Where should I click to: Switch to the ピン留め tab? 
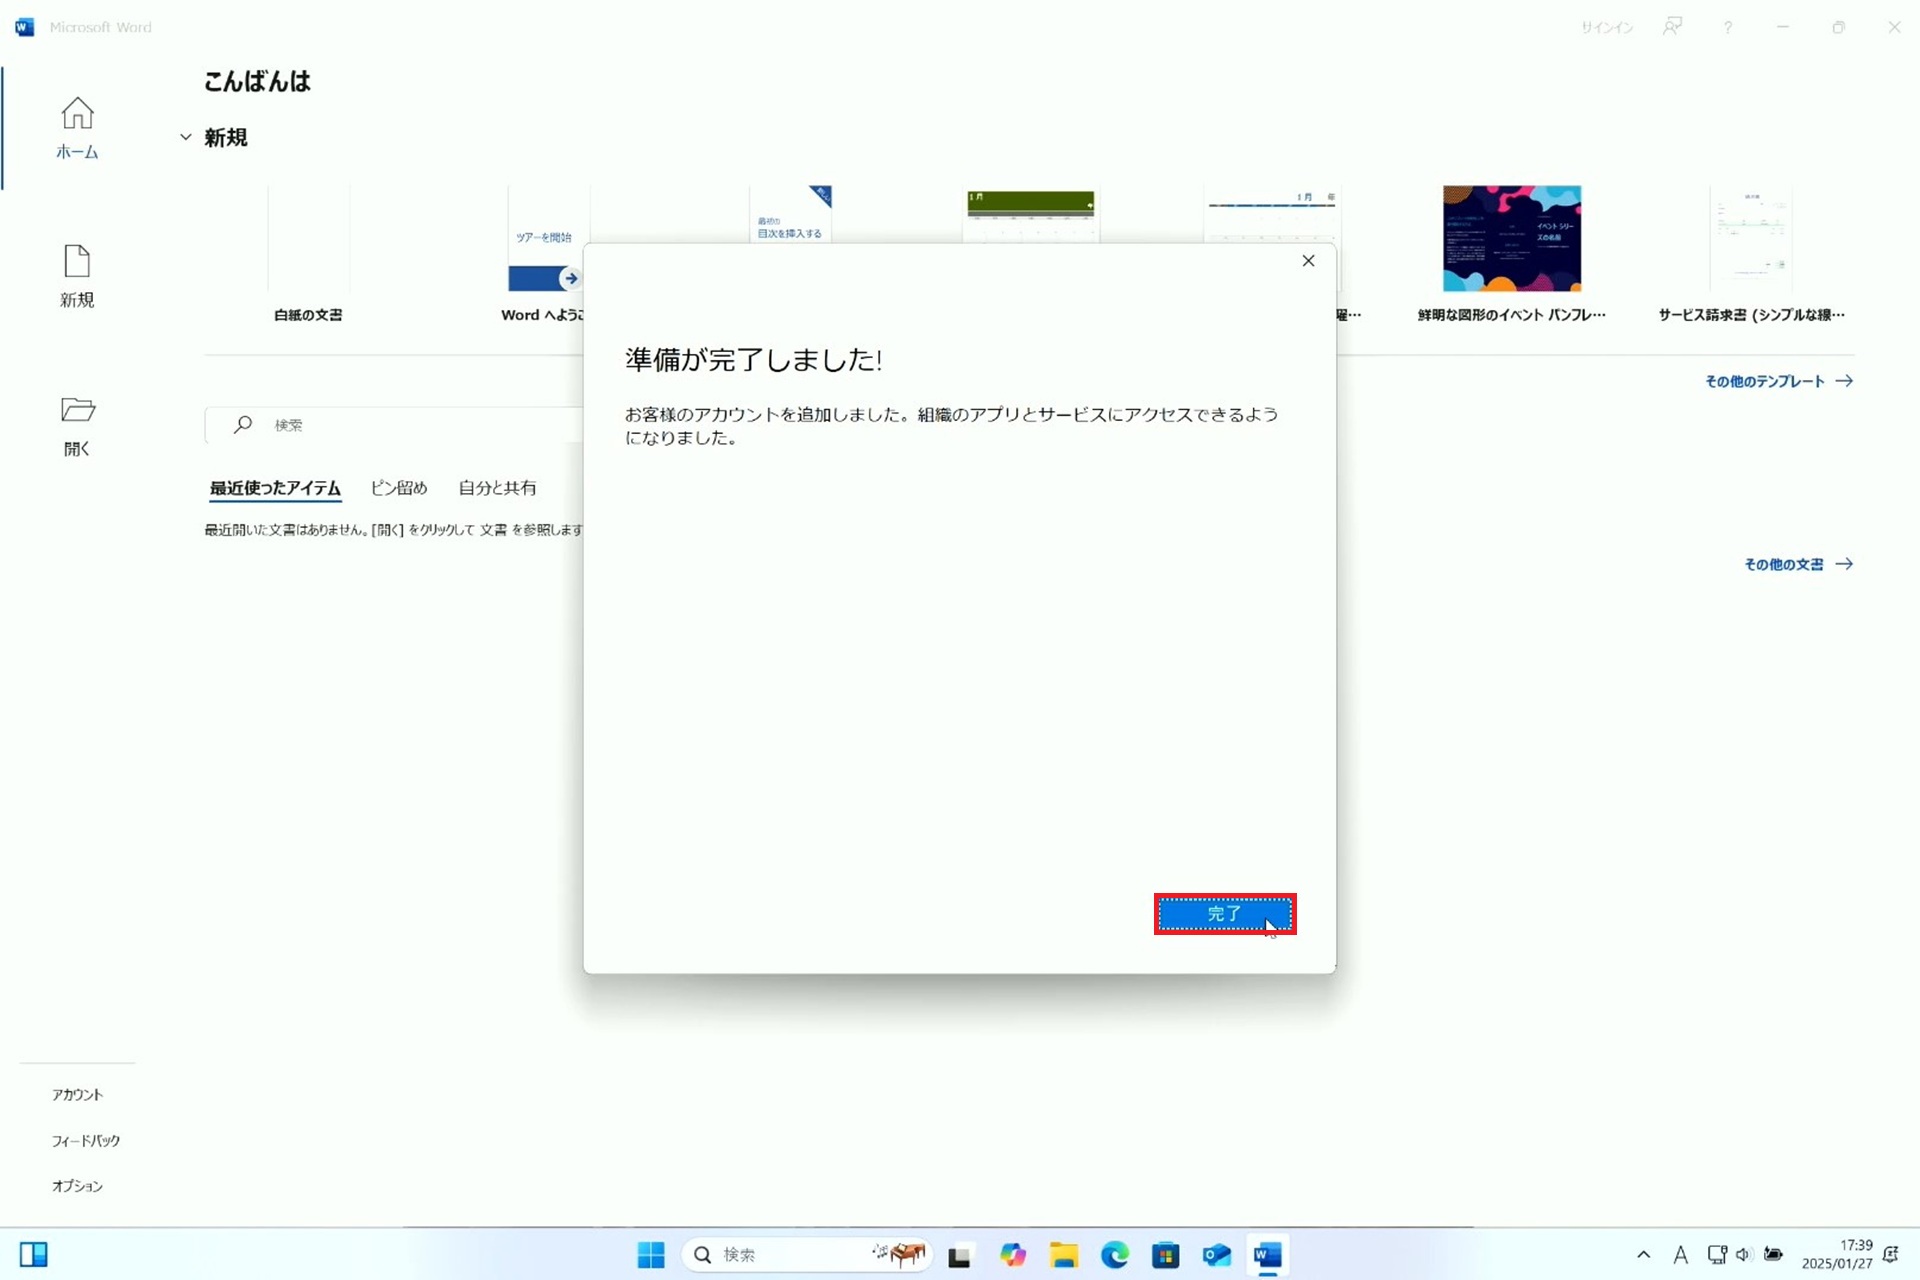399,488
